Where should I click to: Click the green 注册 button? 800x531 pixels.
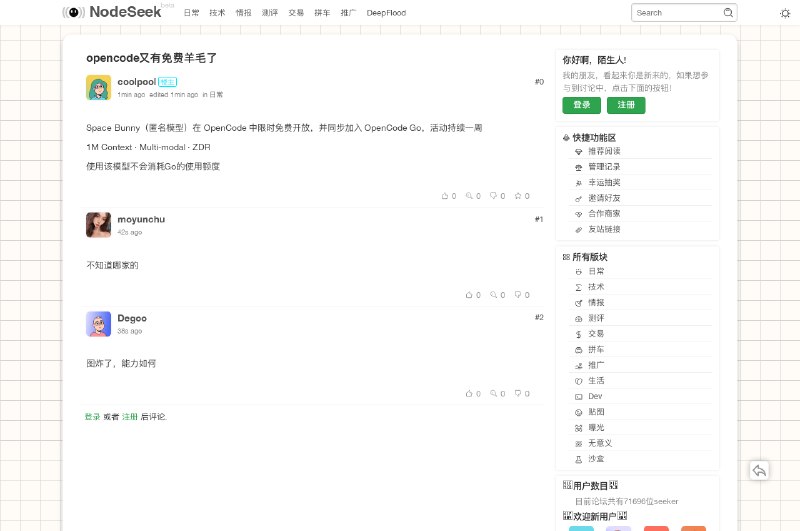(626, 105)
